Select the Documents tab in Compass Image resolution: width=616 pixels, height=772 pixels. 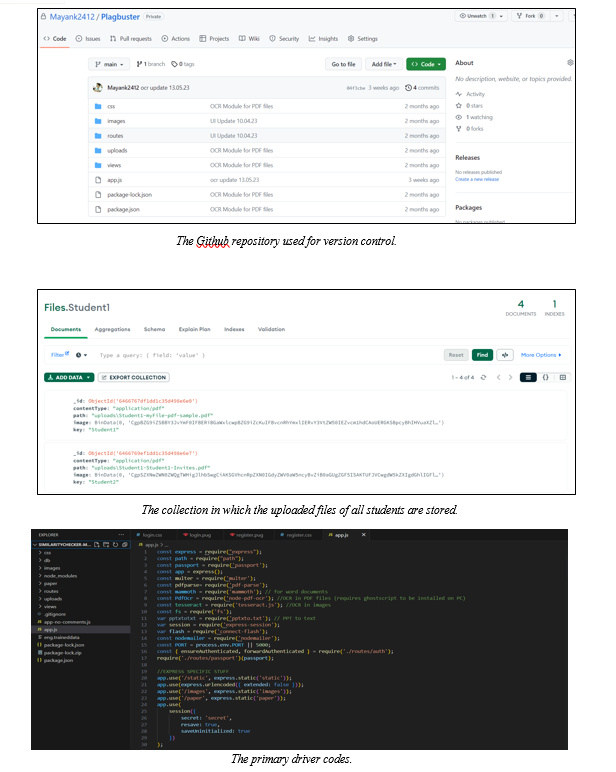pyautogui.click(x=65, y=329)
